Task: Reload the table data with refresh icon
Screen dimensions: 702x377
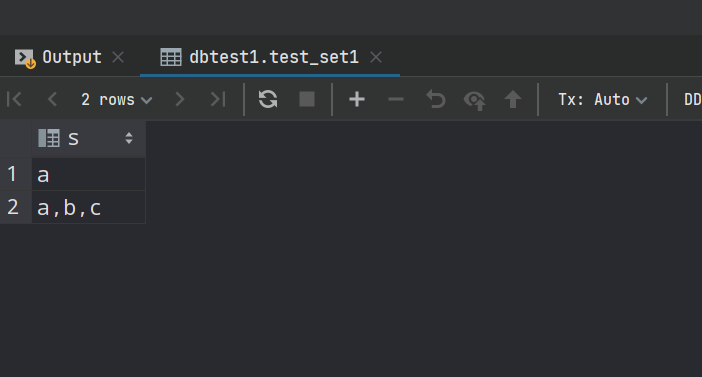Action: point(268,99)
